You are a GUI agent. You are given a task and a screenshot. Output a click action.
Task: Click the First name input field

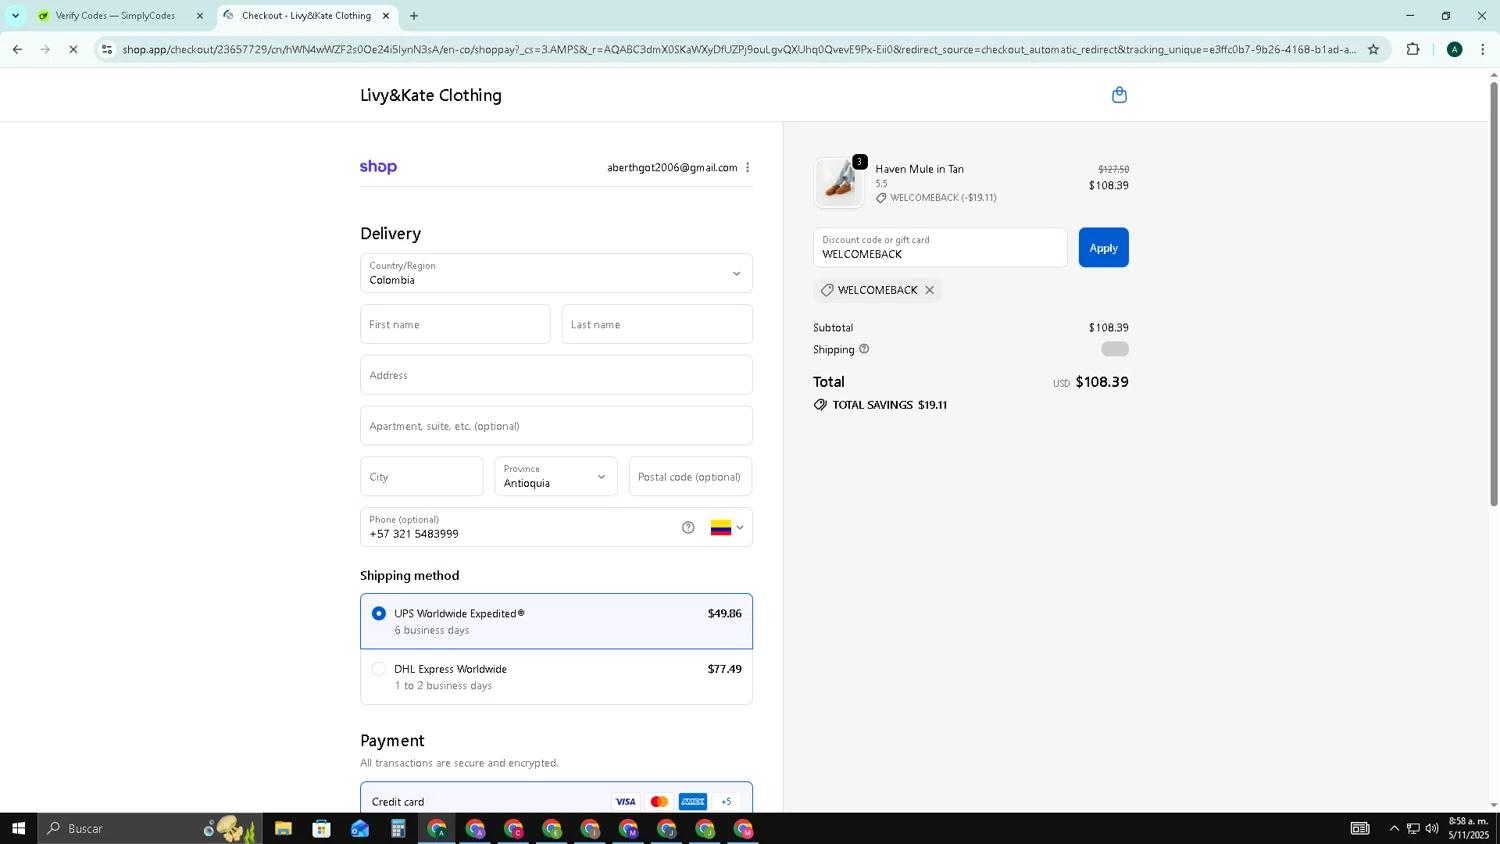(455, 324)
